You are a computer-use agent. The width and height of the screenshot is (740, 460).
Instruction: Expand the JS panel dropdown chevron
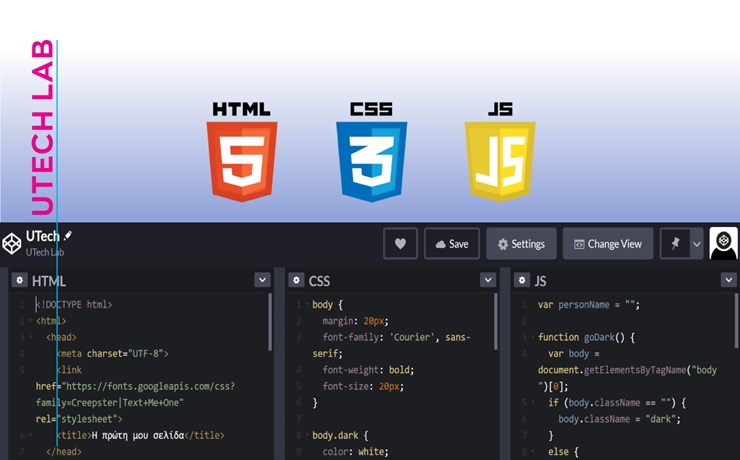pos(729,280)
